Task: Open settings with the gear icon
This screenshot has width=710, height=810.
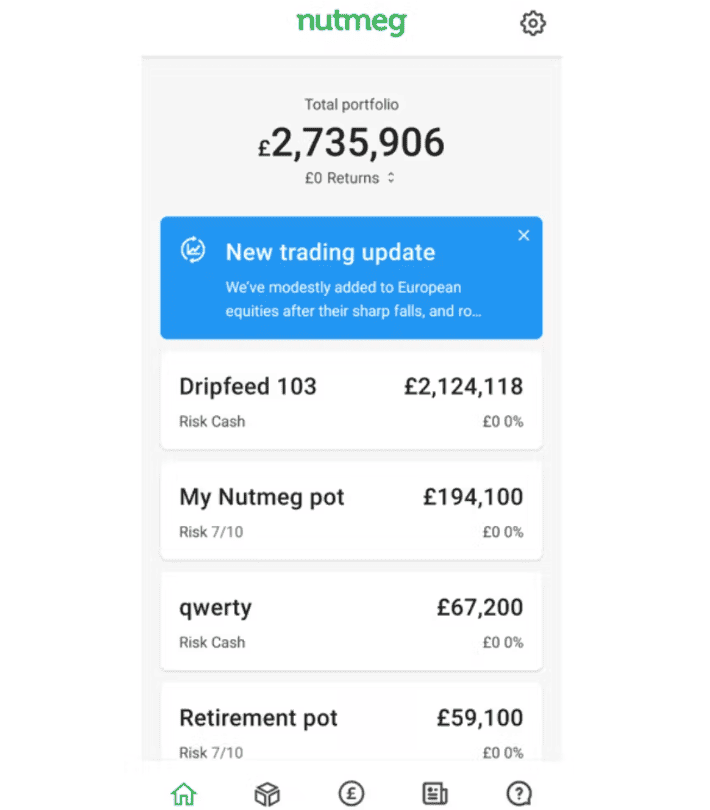Action: click(x=533, y=22)
